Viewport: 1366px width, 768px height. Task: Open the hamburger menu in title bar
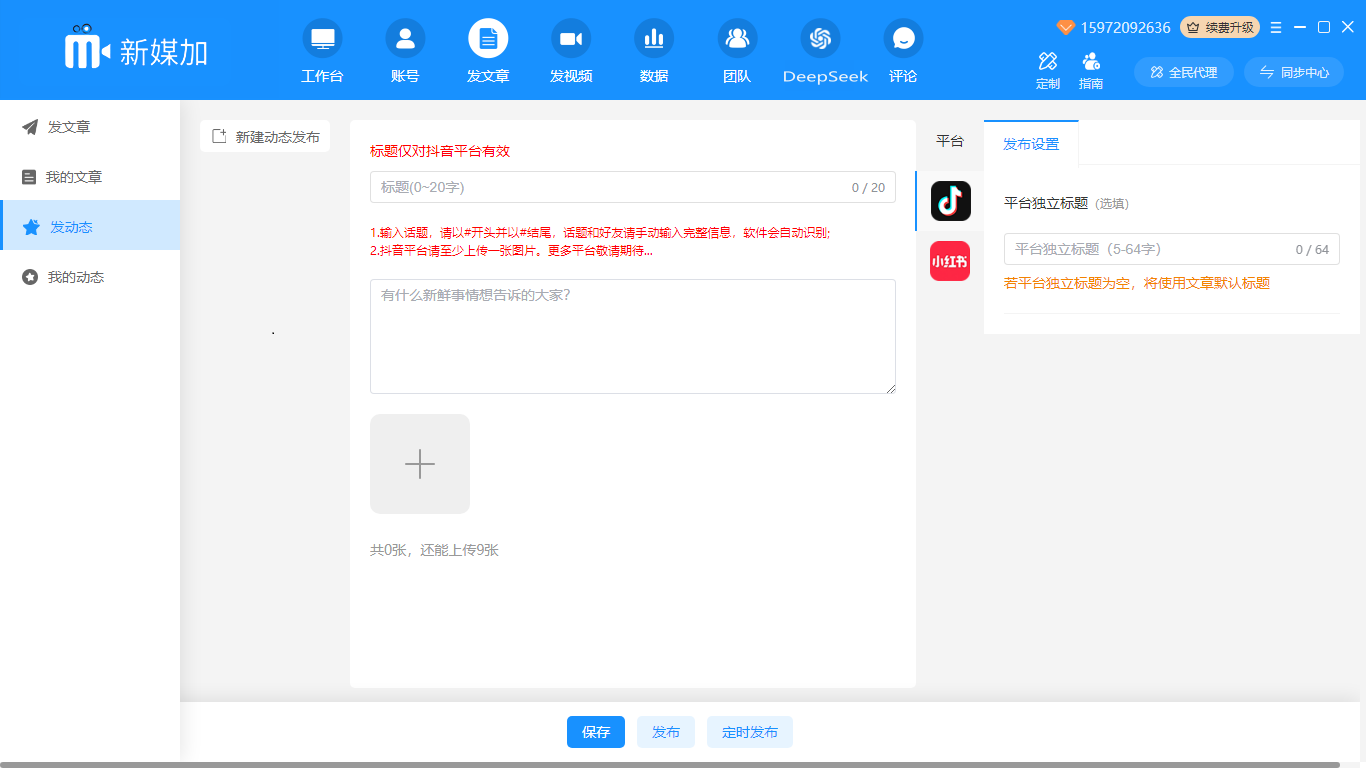1276,28
